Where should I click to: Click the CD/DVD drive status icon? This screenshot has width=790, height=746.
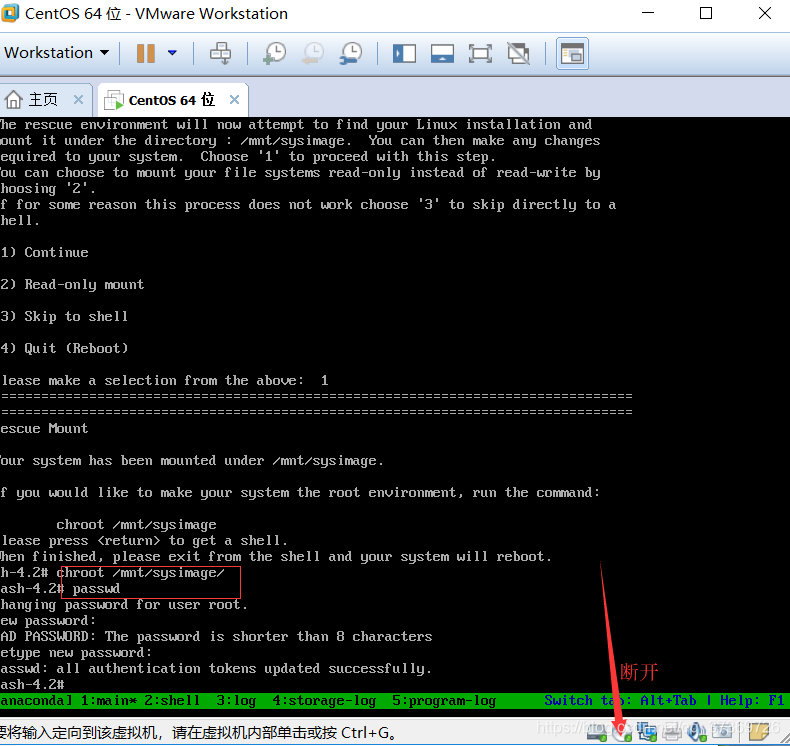[622, 732]
